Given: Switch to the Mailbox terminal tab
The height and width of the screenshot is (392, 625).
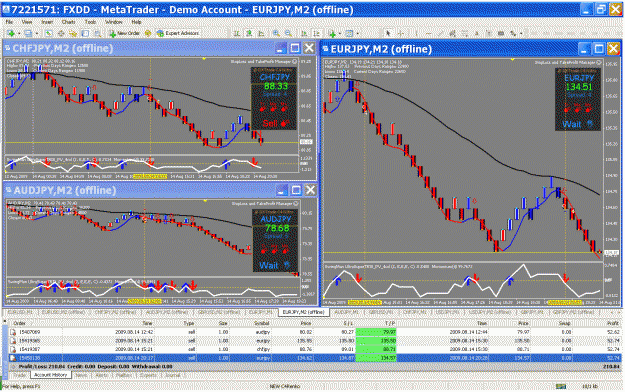Looking at the screenshot, I should (124, 375).
